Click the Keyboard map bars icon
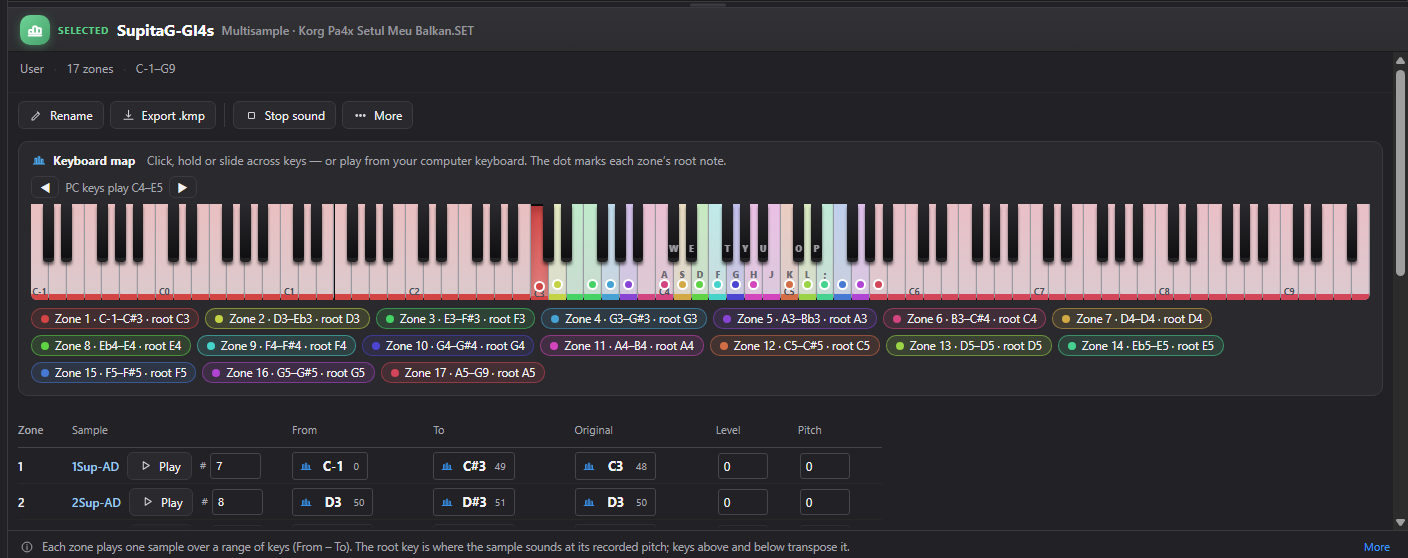The image size is (1408, 558). (x=39, y=161)
